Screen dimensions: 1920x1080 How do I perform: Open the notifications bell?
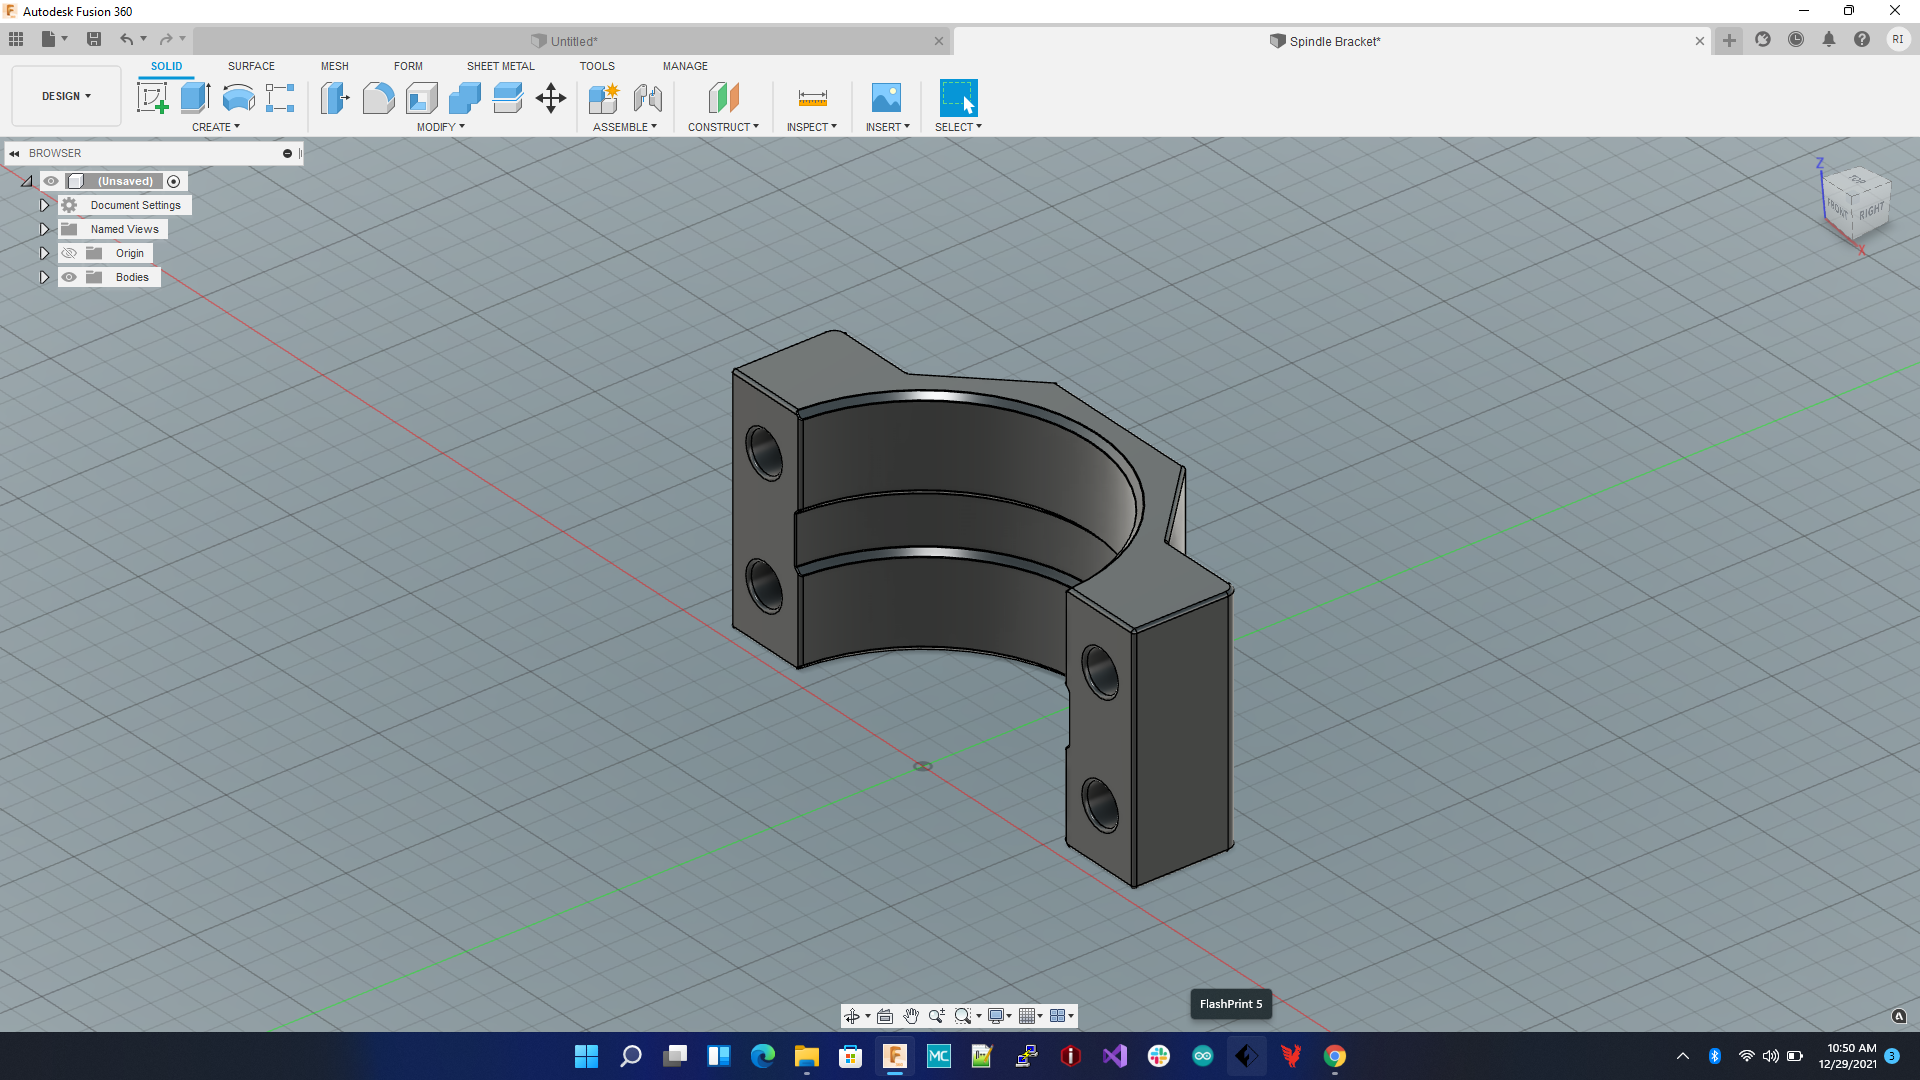1829,40
